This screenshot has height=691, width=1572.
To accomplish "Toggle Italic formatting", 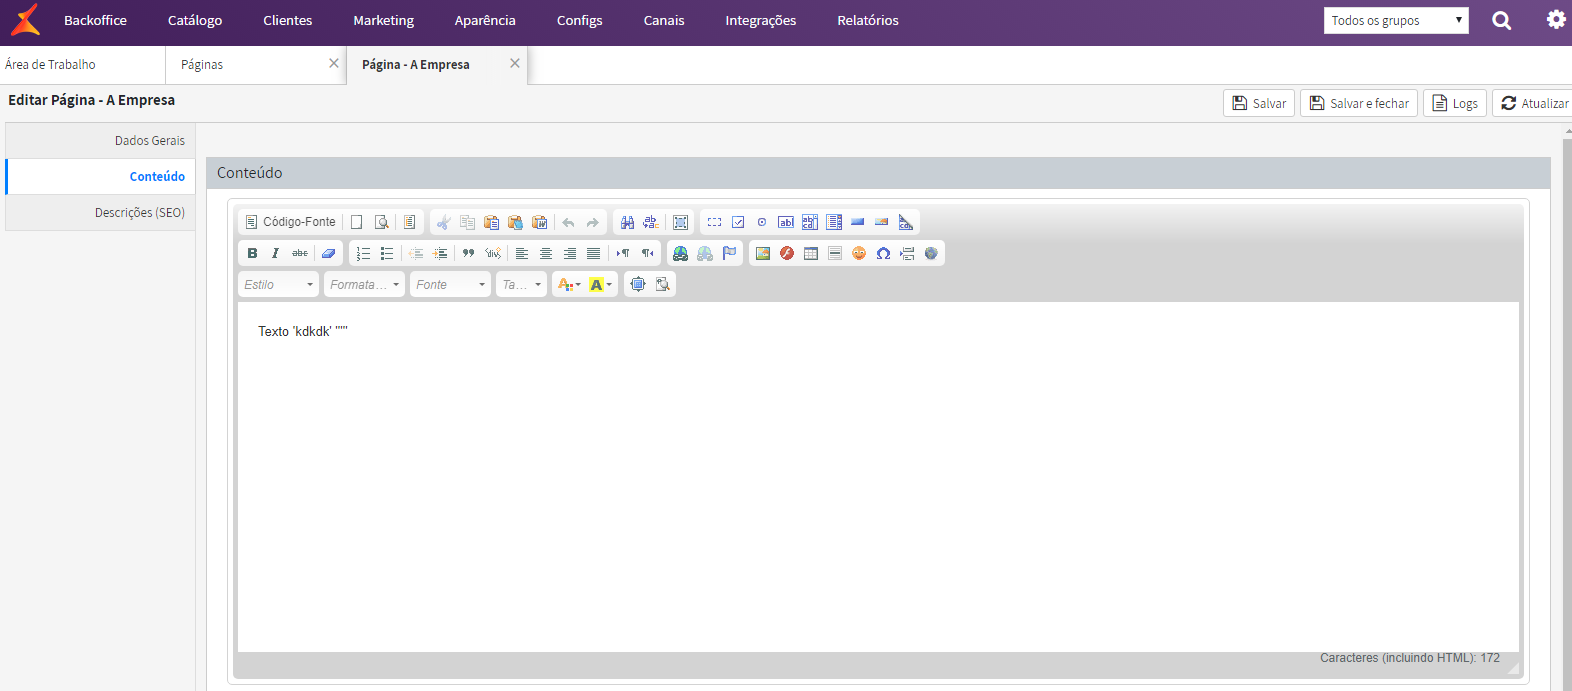I will coord(276,253).
